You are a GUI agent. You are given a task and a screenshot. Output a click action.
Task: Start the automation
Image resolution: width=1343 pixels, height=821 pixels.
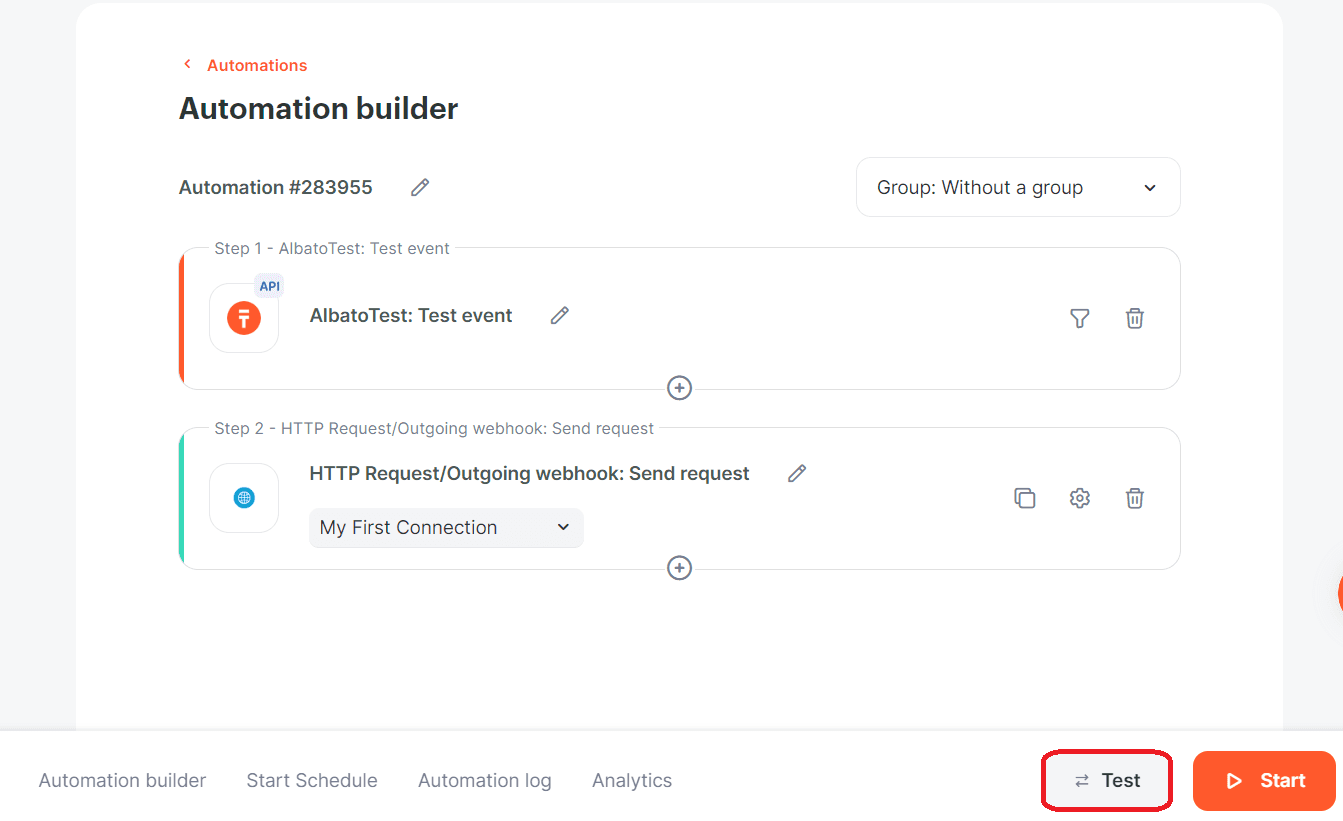point(1264,780)
